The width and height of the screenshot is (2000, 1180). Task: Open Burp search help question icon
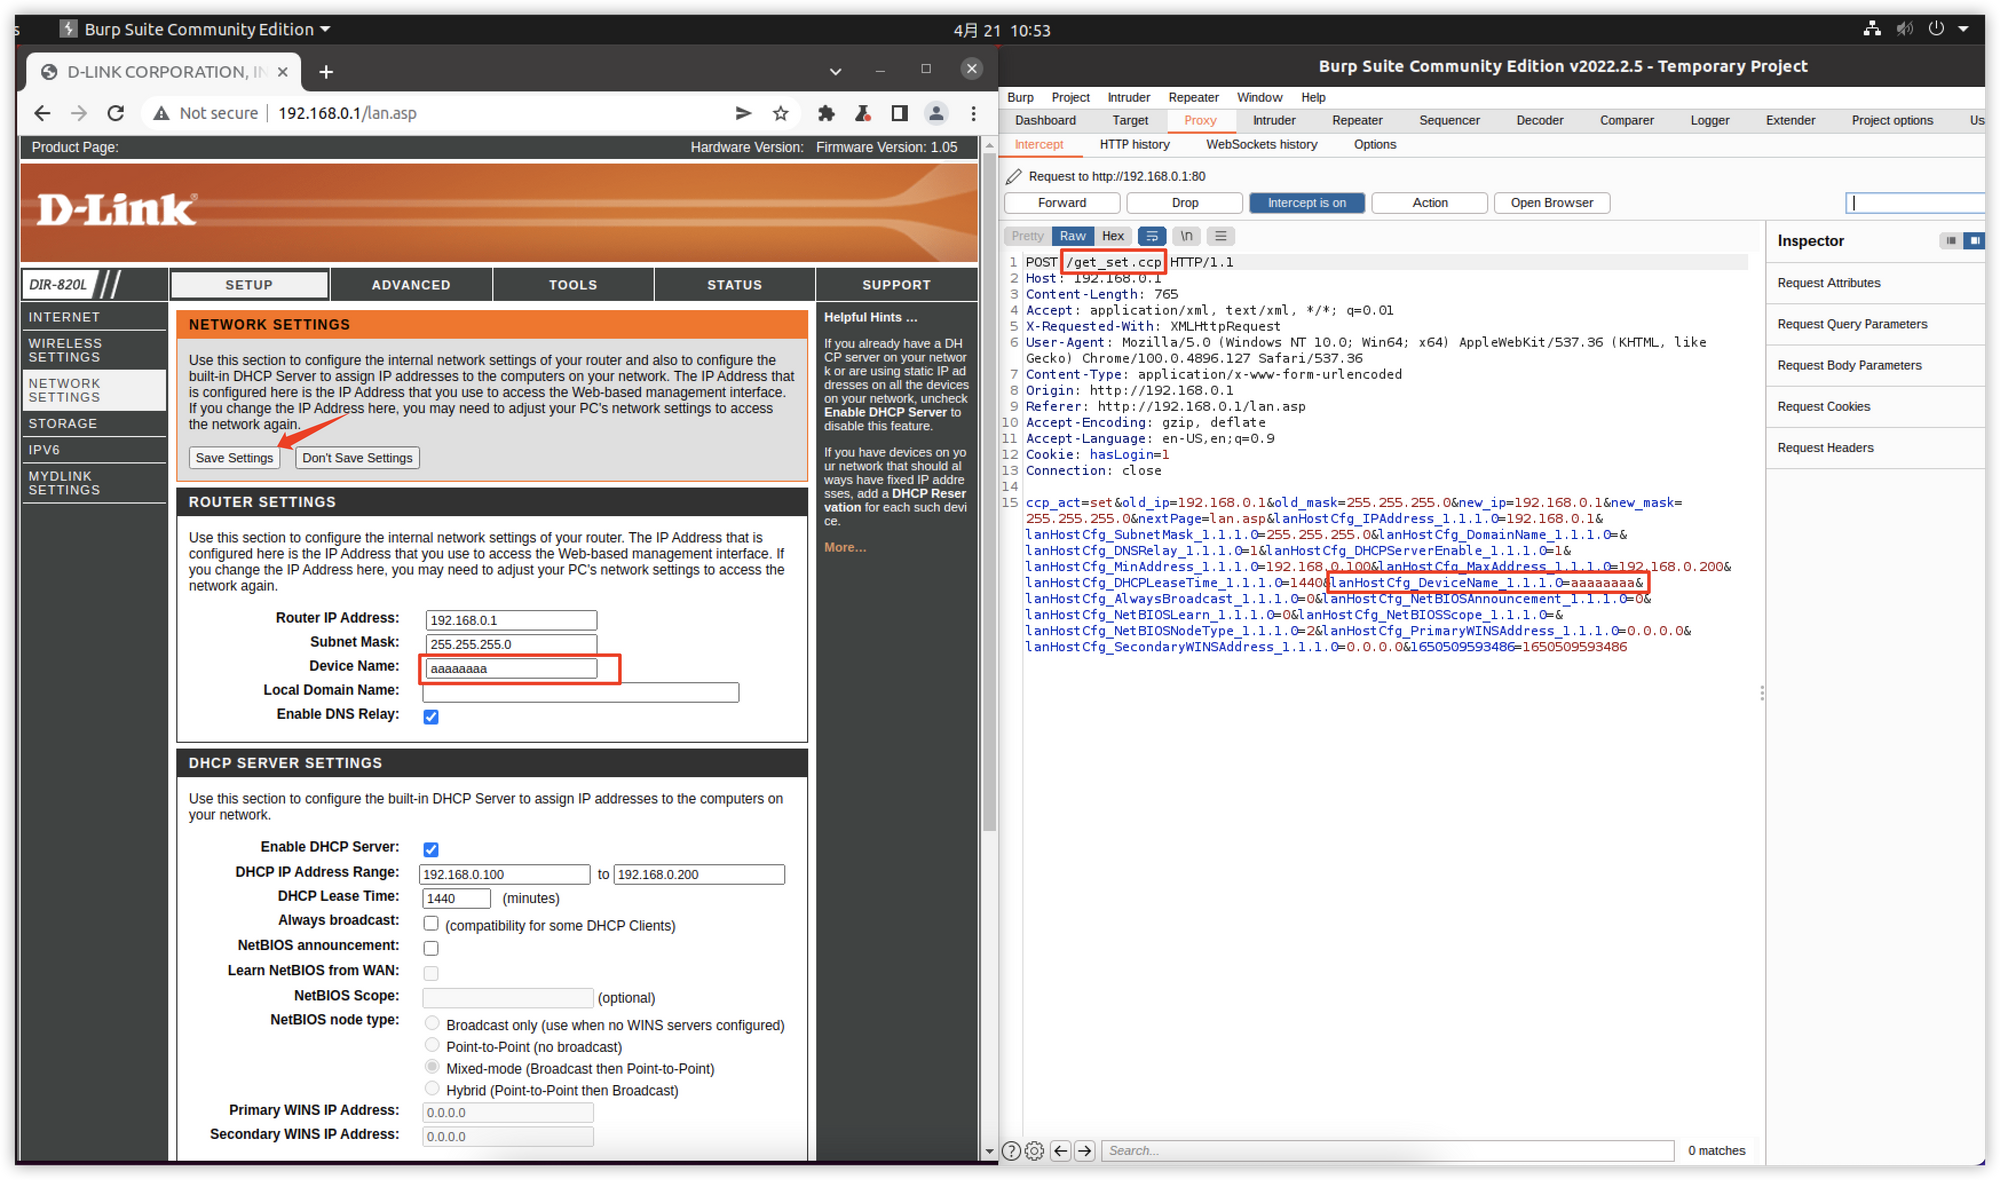(1011, 1151)
